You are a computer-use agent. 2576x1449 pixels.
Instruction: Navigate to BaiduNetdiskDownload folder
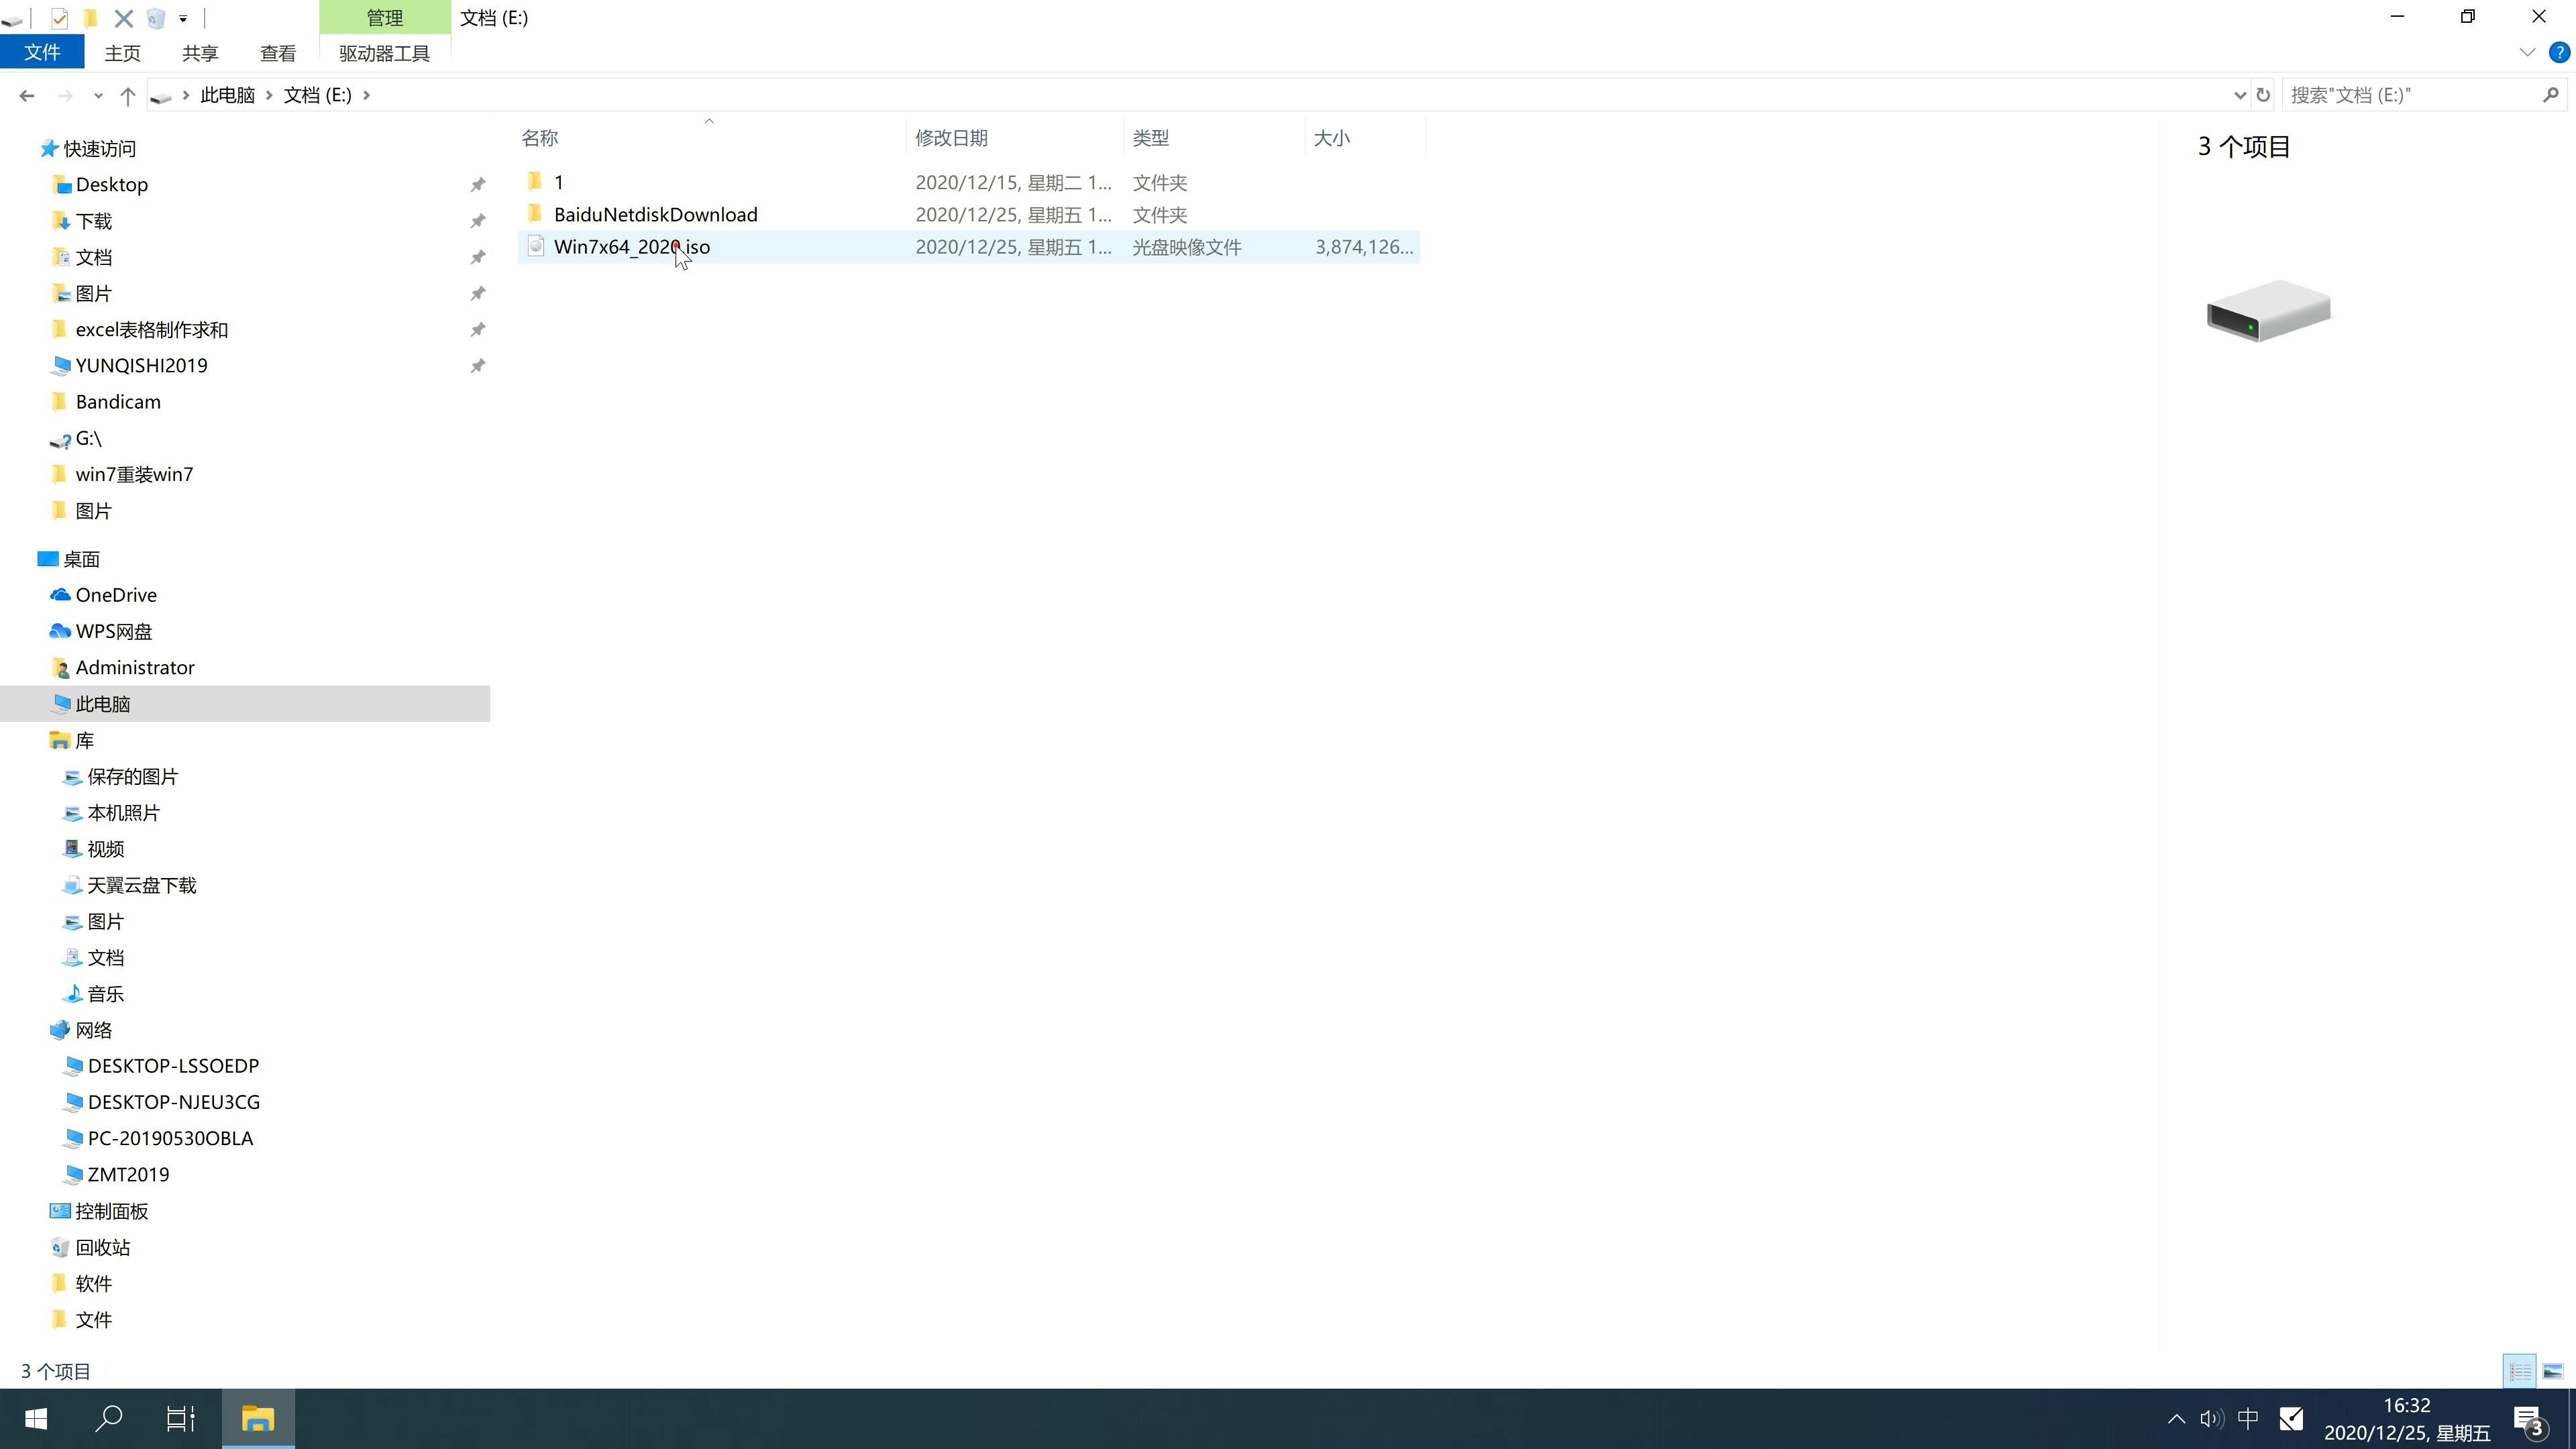[655, 214]
